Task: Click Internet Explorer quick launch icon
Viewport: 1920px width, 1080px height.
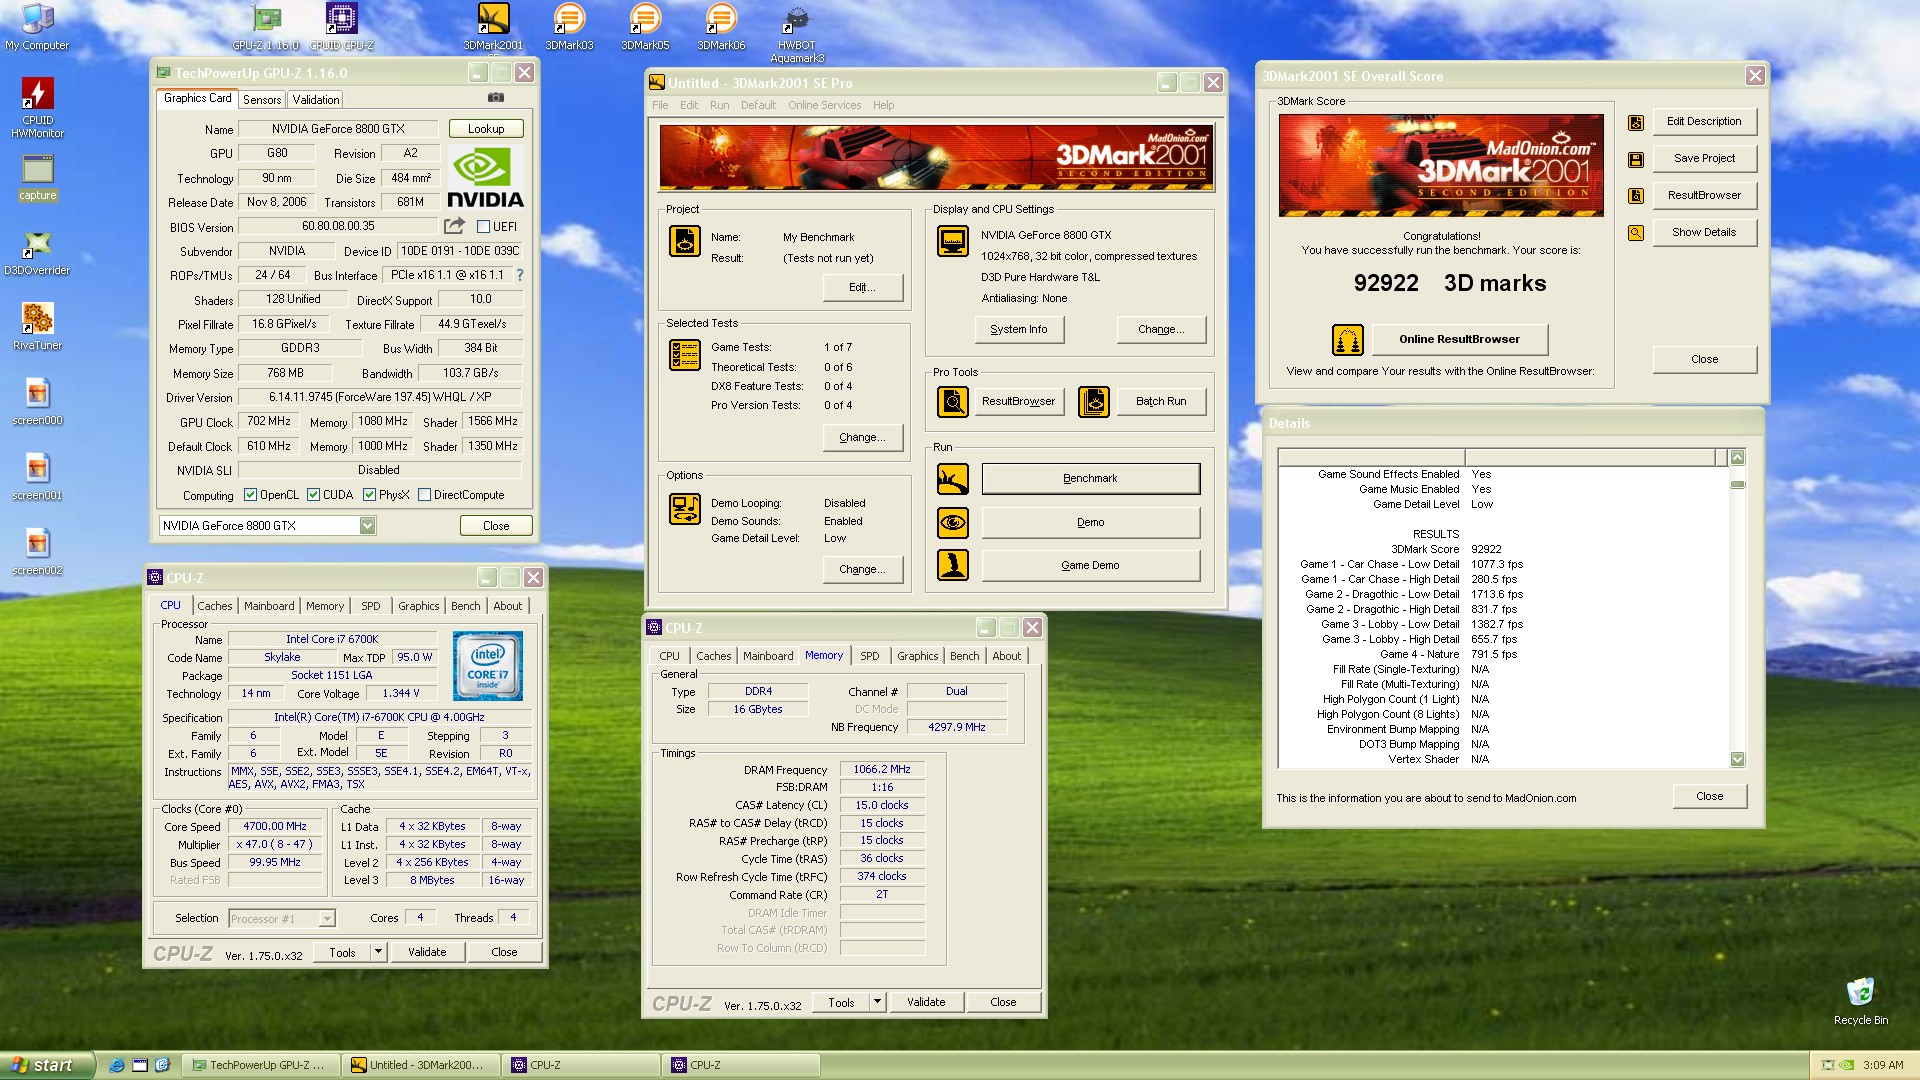Action: [116, 1065]
